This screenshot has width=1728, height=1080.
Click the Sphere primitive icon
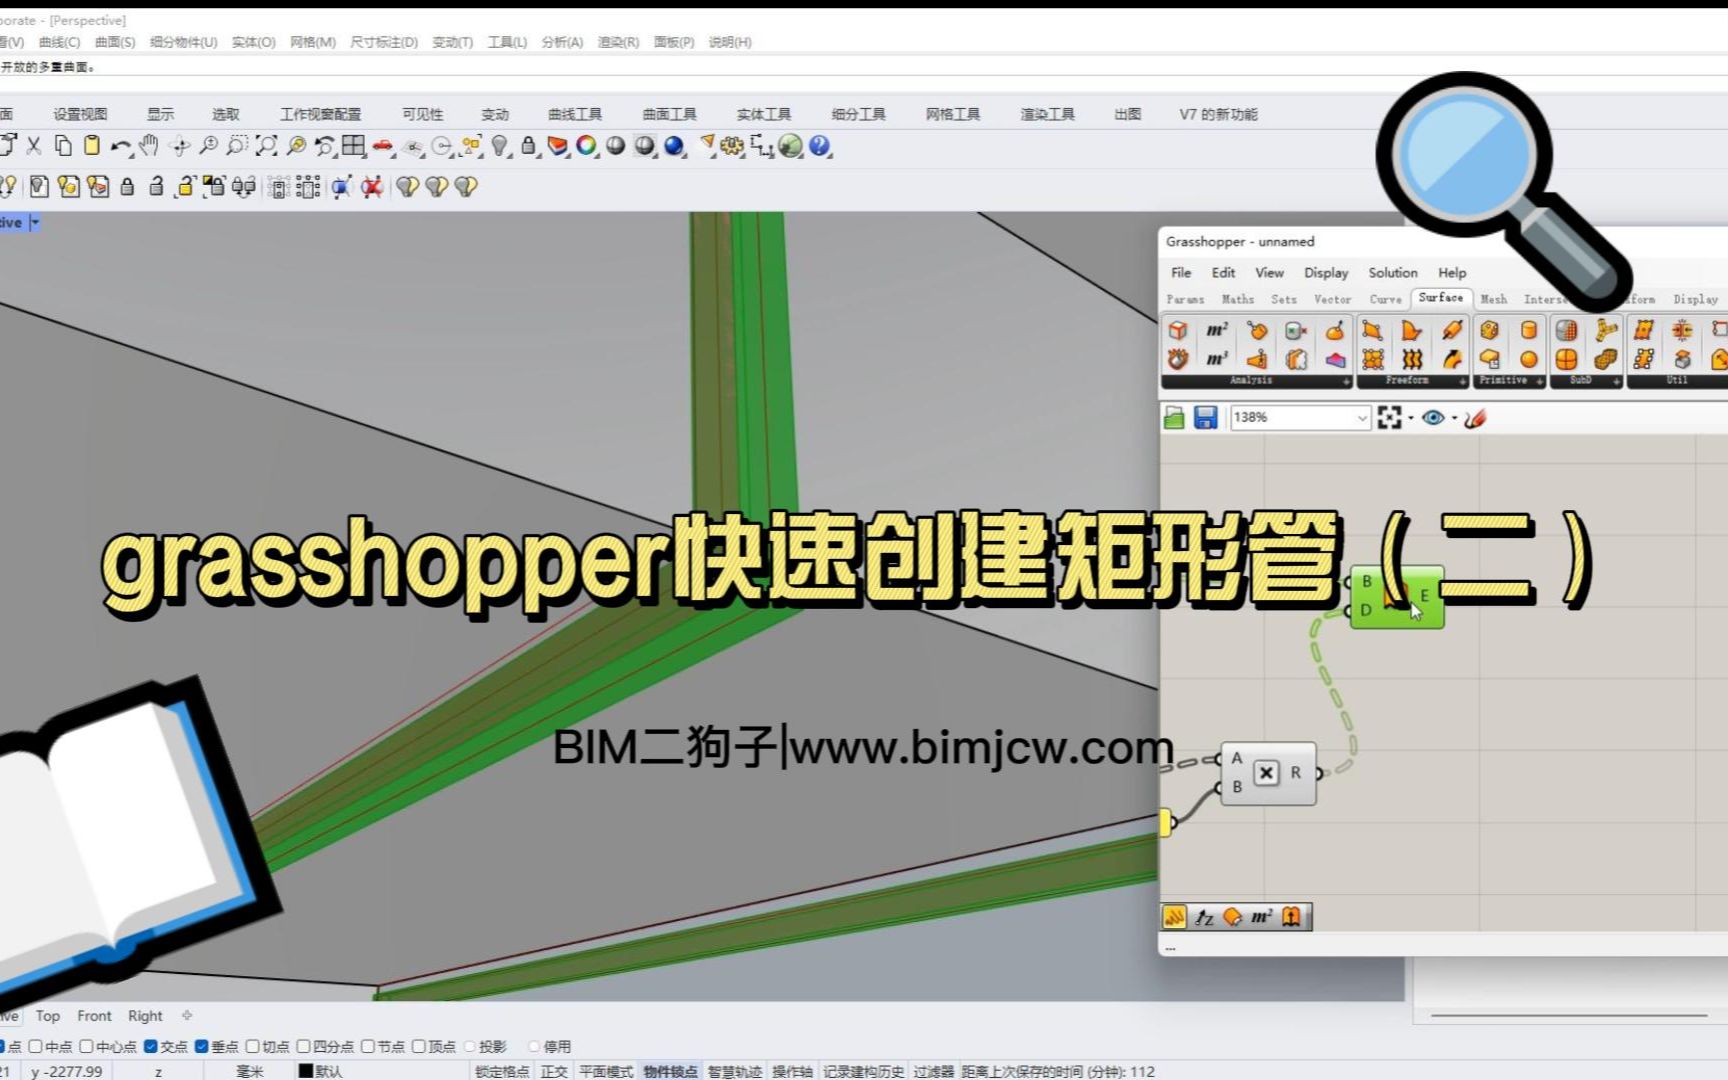click(1528, 358)
